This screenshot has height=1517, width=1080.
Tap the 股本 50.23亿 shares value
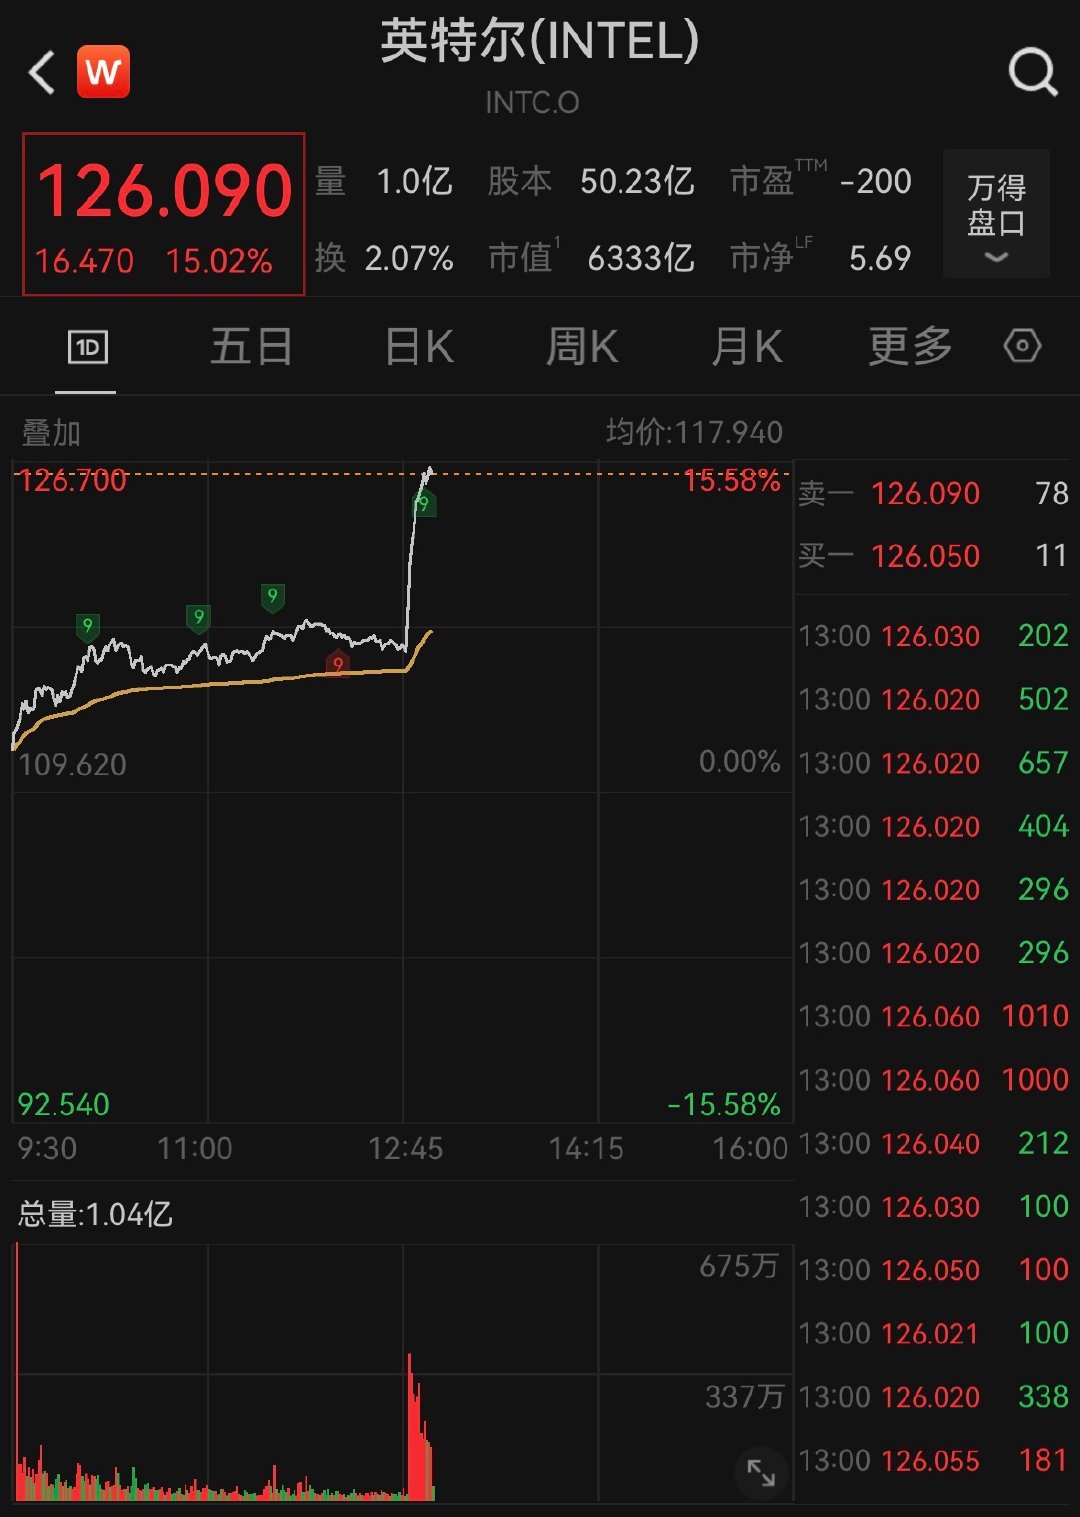point(591,181)
